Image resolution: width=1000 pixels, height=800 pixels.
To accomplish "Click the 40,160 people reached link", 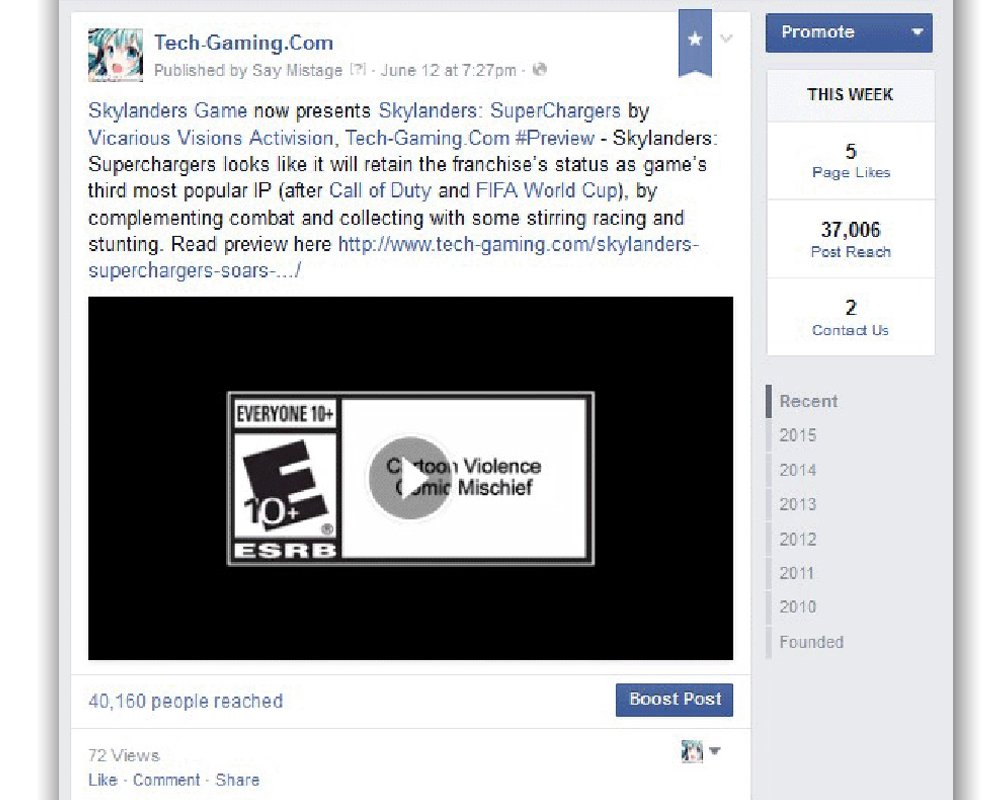I will pos(186,701).
